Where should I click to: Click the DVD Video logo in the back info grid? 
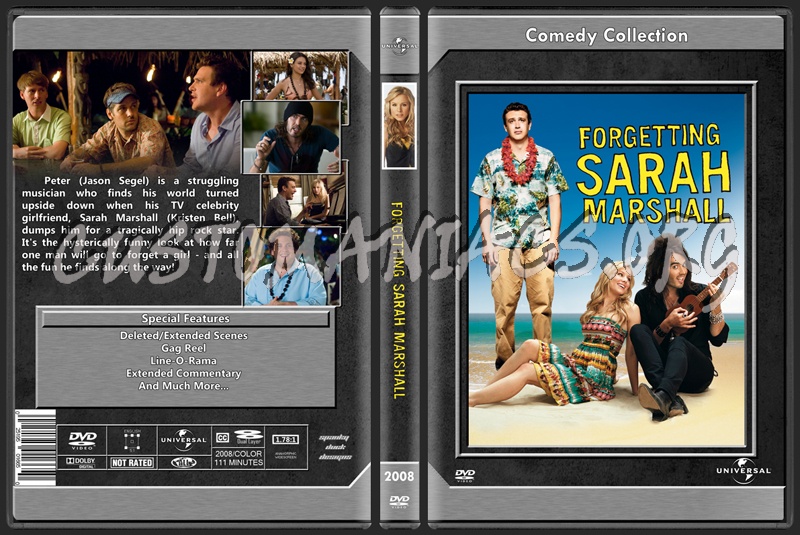82,440
